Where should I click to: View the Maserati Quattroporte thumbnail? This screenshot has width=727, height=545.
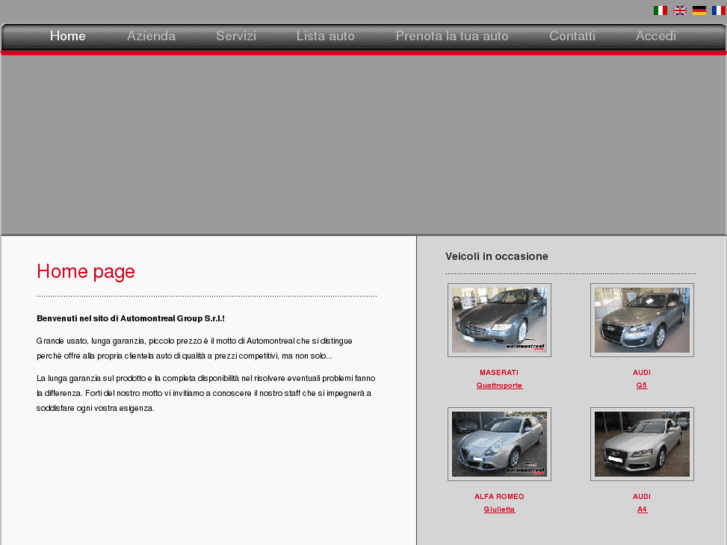499,320
